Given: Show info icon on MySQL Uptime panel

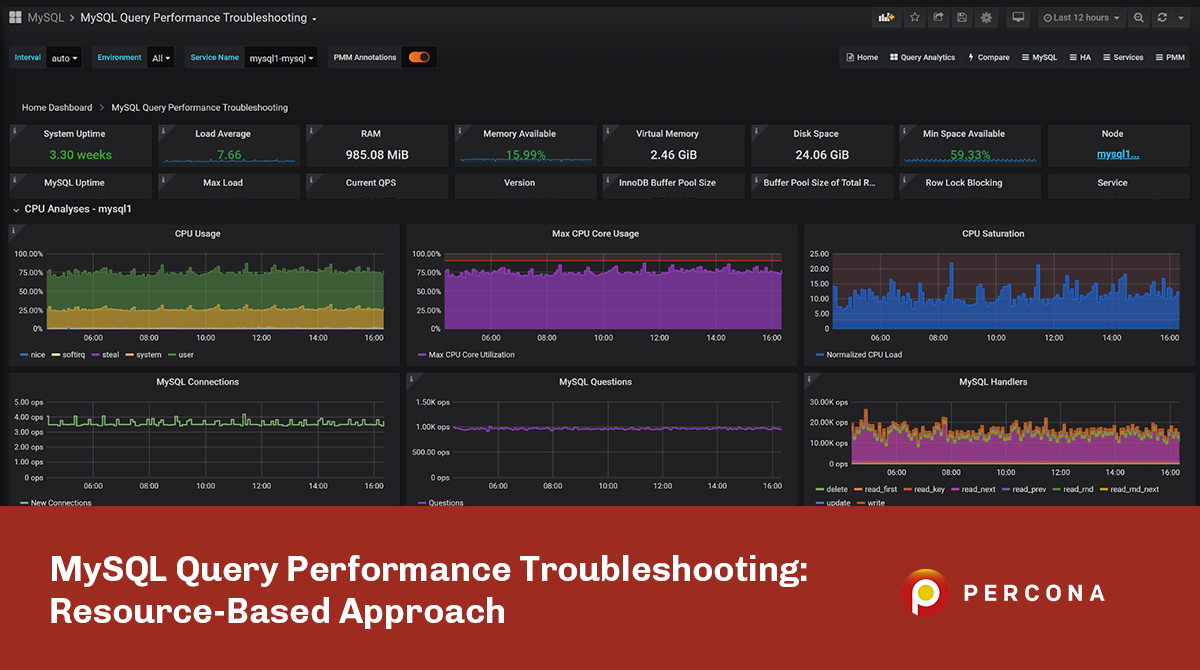Looking at the screenshot, I should pyautogui.click(x=13, y=179).
